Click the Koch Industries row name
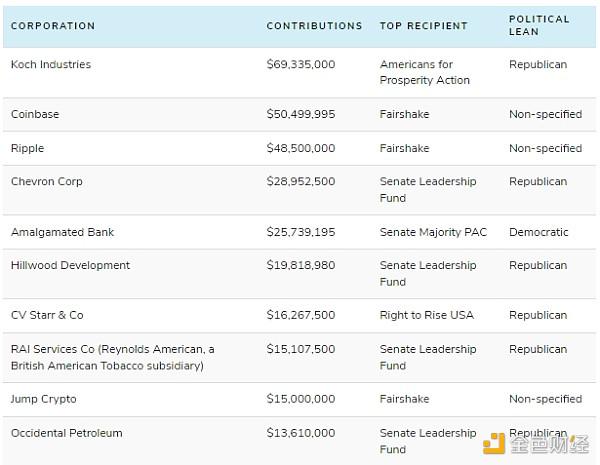The height and width of the screenshot is (465, 600). (x=51, y=64)
